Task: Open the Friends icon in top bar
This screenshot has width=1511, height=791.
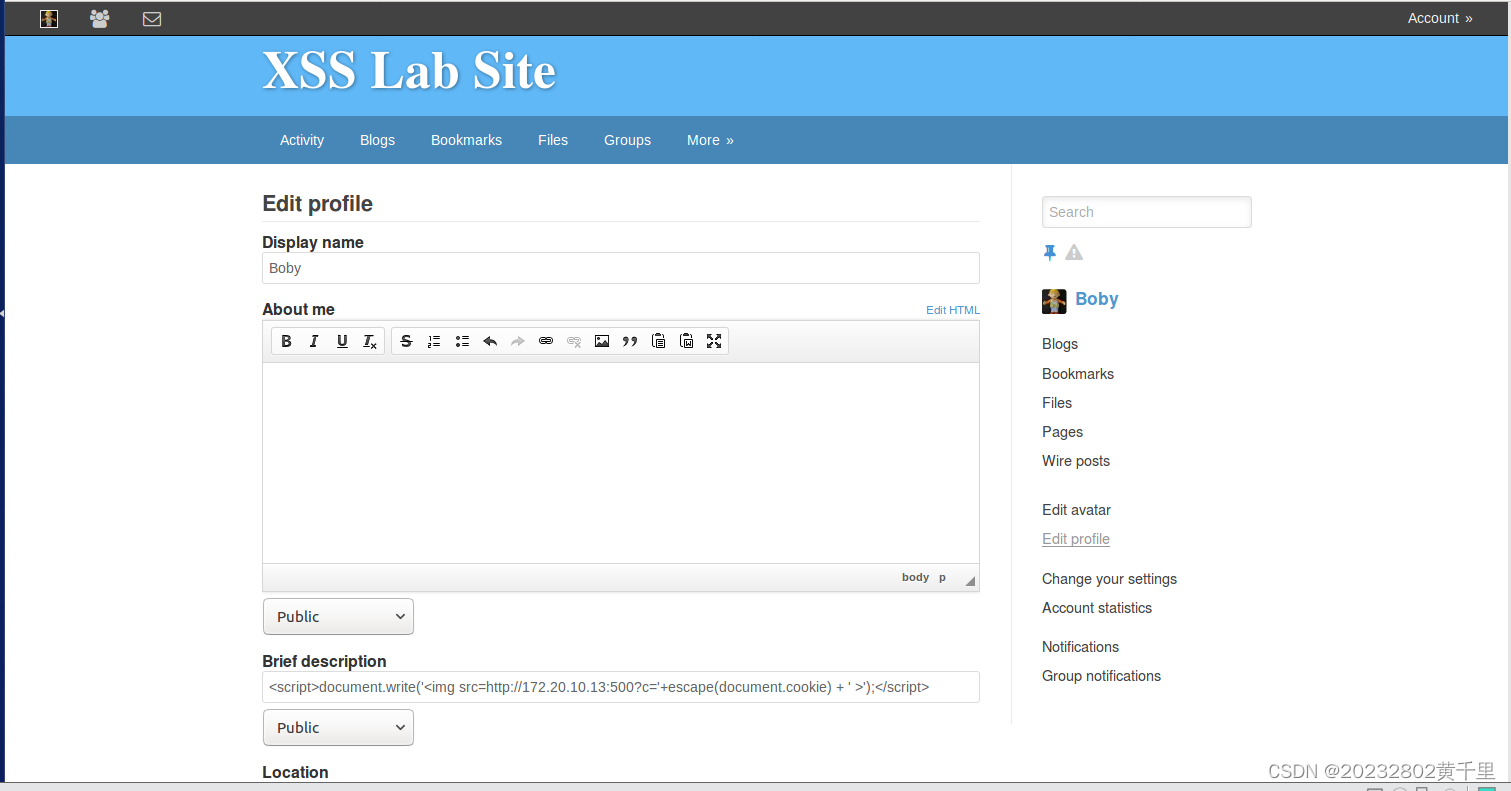Action: click(x=100, y=18)
